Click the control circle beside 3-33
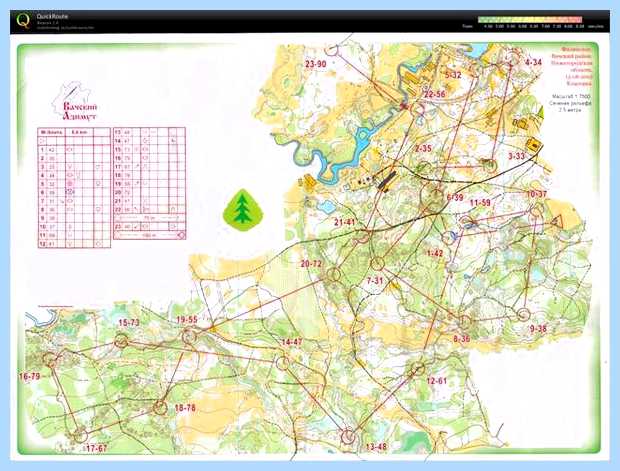 tap(490, 165)
